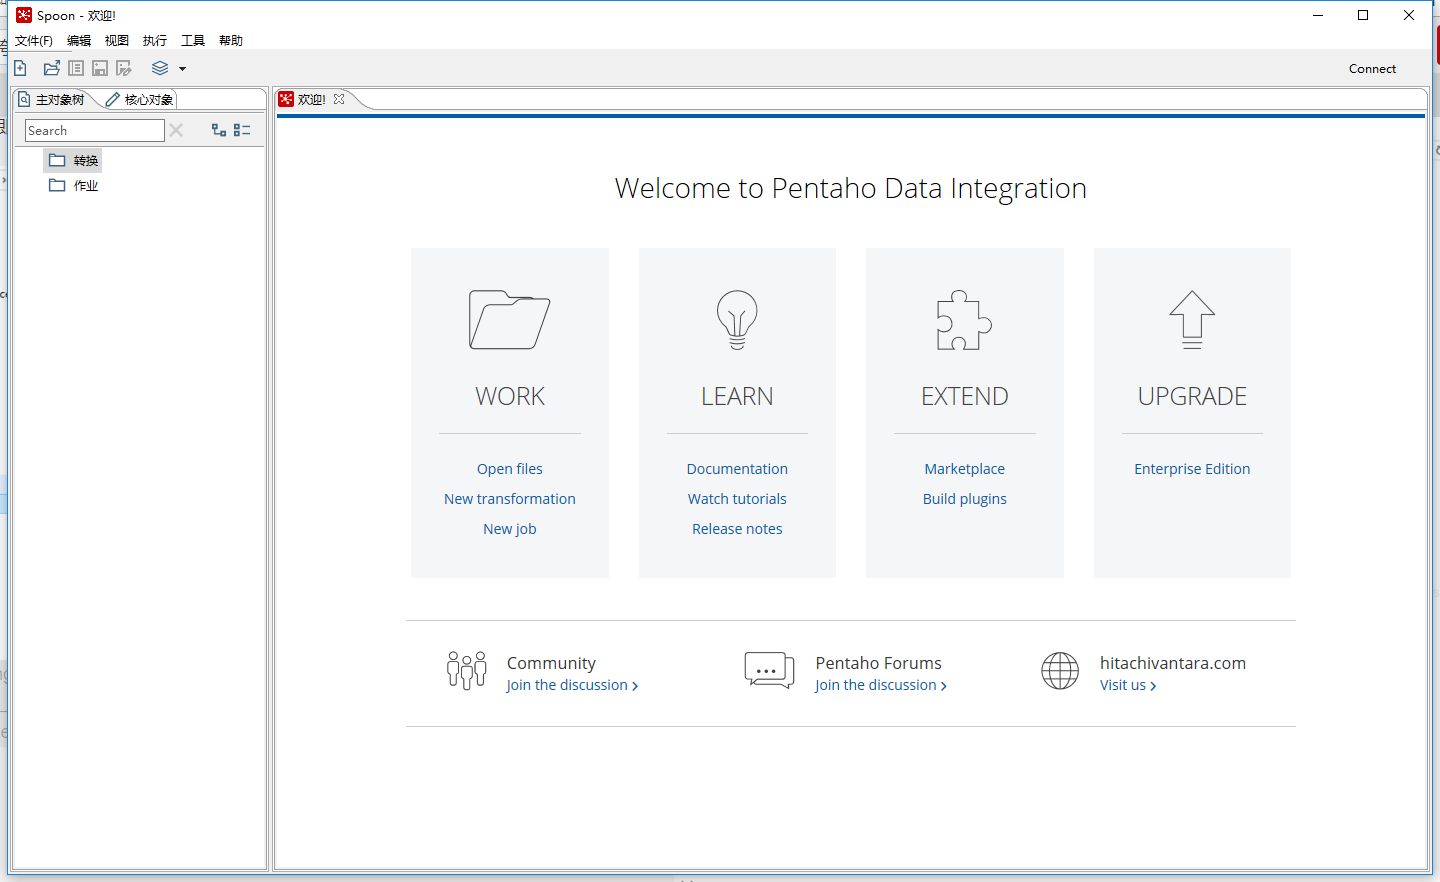Click the New transformation link
The height and width of the screenshot is (882, 1440).
(x=510, y=499)
